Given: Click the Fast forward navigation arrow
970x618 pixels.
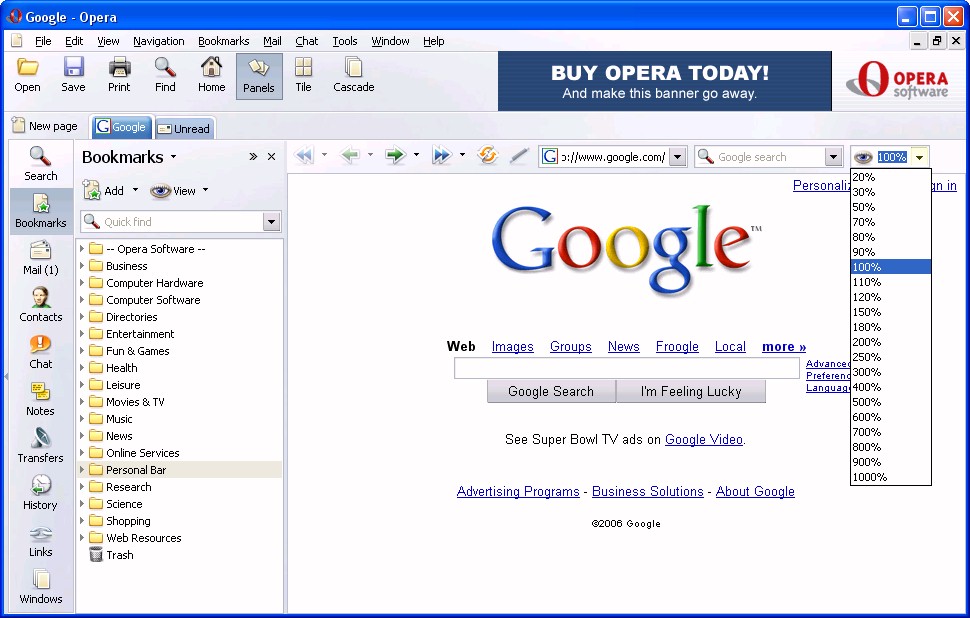Looking at the screenshot, I should click(x=442, y=155).
